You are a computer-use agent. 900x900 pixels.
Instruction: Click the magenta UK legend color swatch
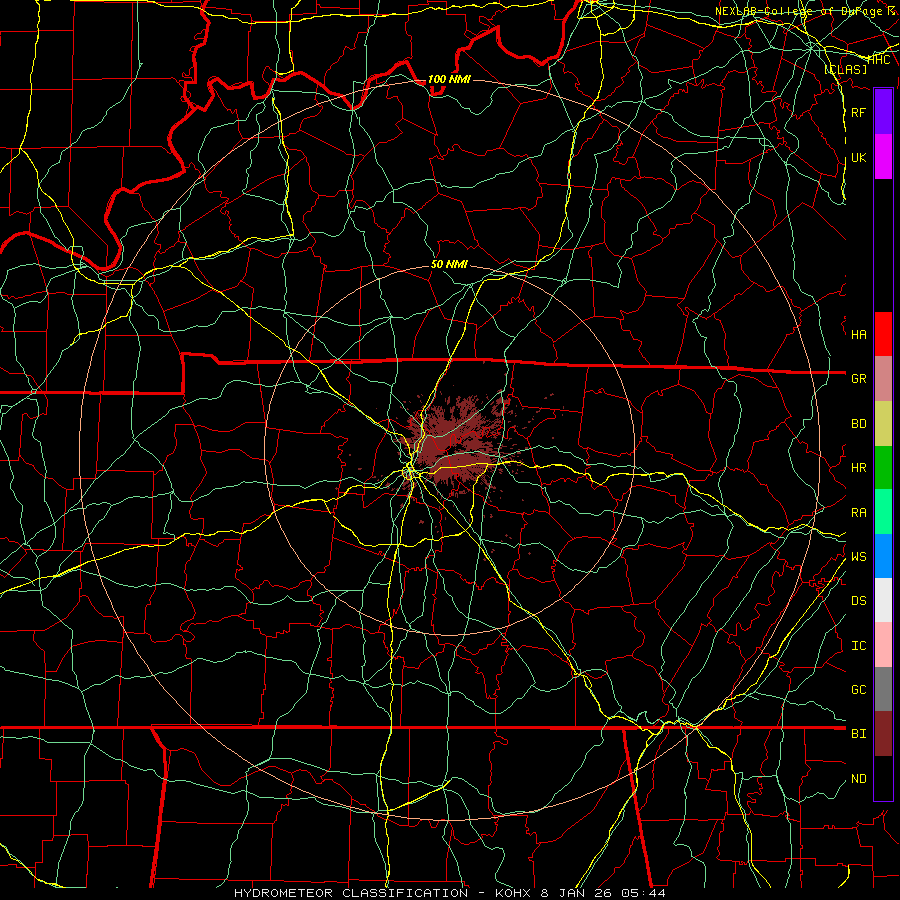pos(883,157)
